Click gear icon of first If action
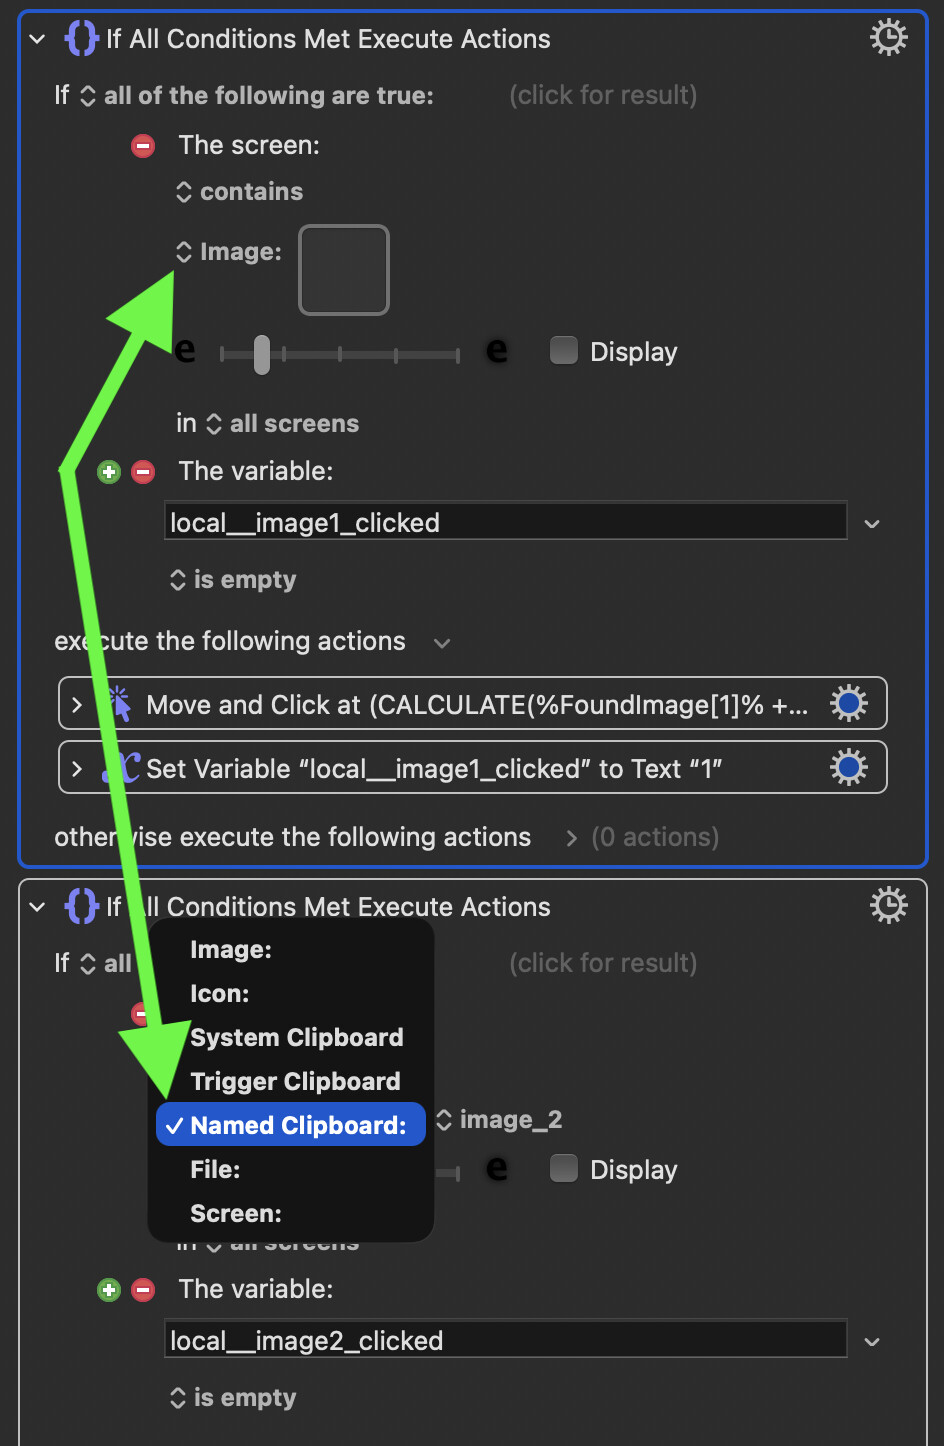 pyautogui.click(x=888, y=38)
